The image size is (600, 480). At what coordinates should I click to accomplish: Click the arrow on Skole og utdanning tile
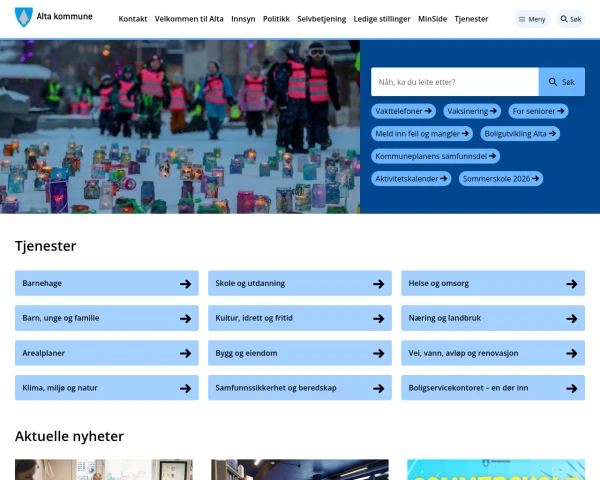coord(379,284)
